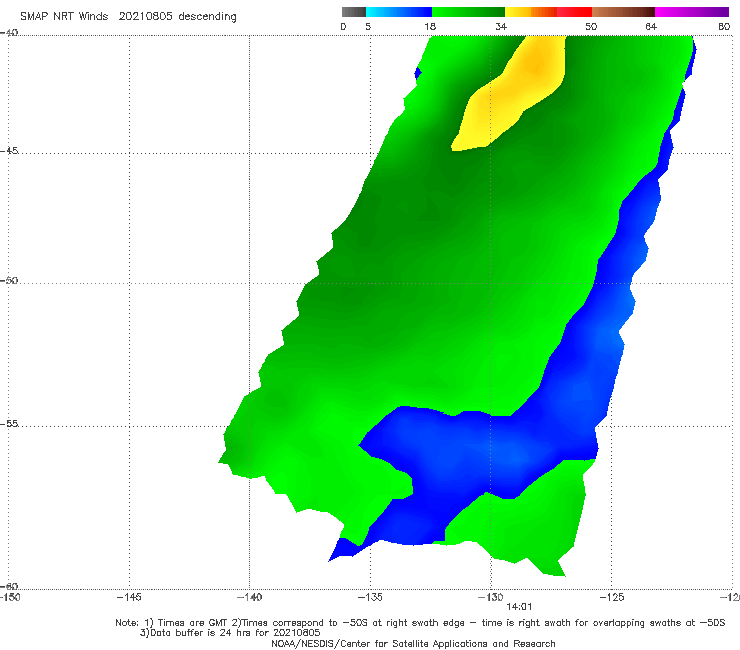Click the note '3)Data buffer is 24 hrs'
Viewport: 740px width, 650px height.
coord(230,633)
